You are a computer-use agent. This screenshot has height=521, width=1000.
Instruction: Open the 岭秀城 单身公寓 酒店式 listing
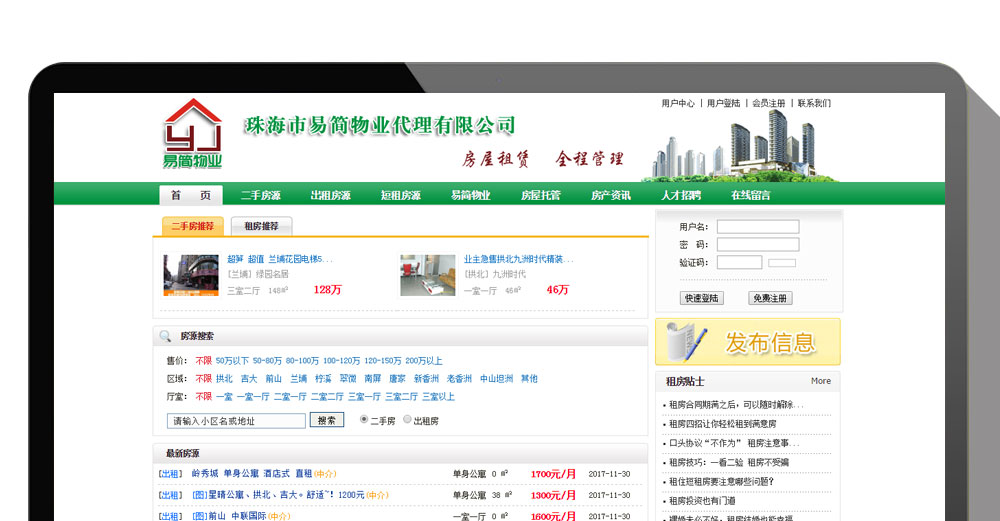251,474
